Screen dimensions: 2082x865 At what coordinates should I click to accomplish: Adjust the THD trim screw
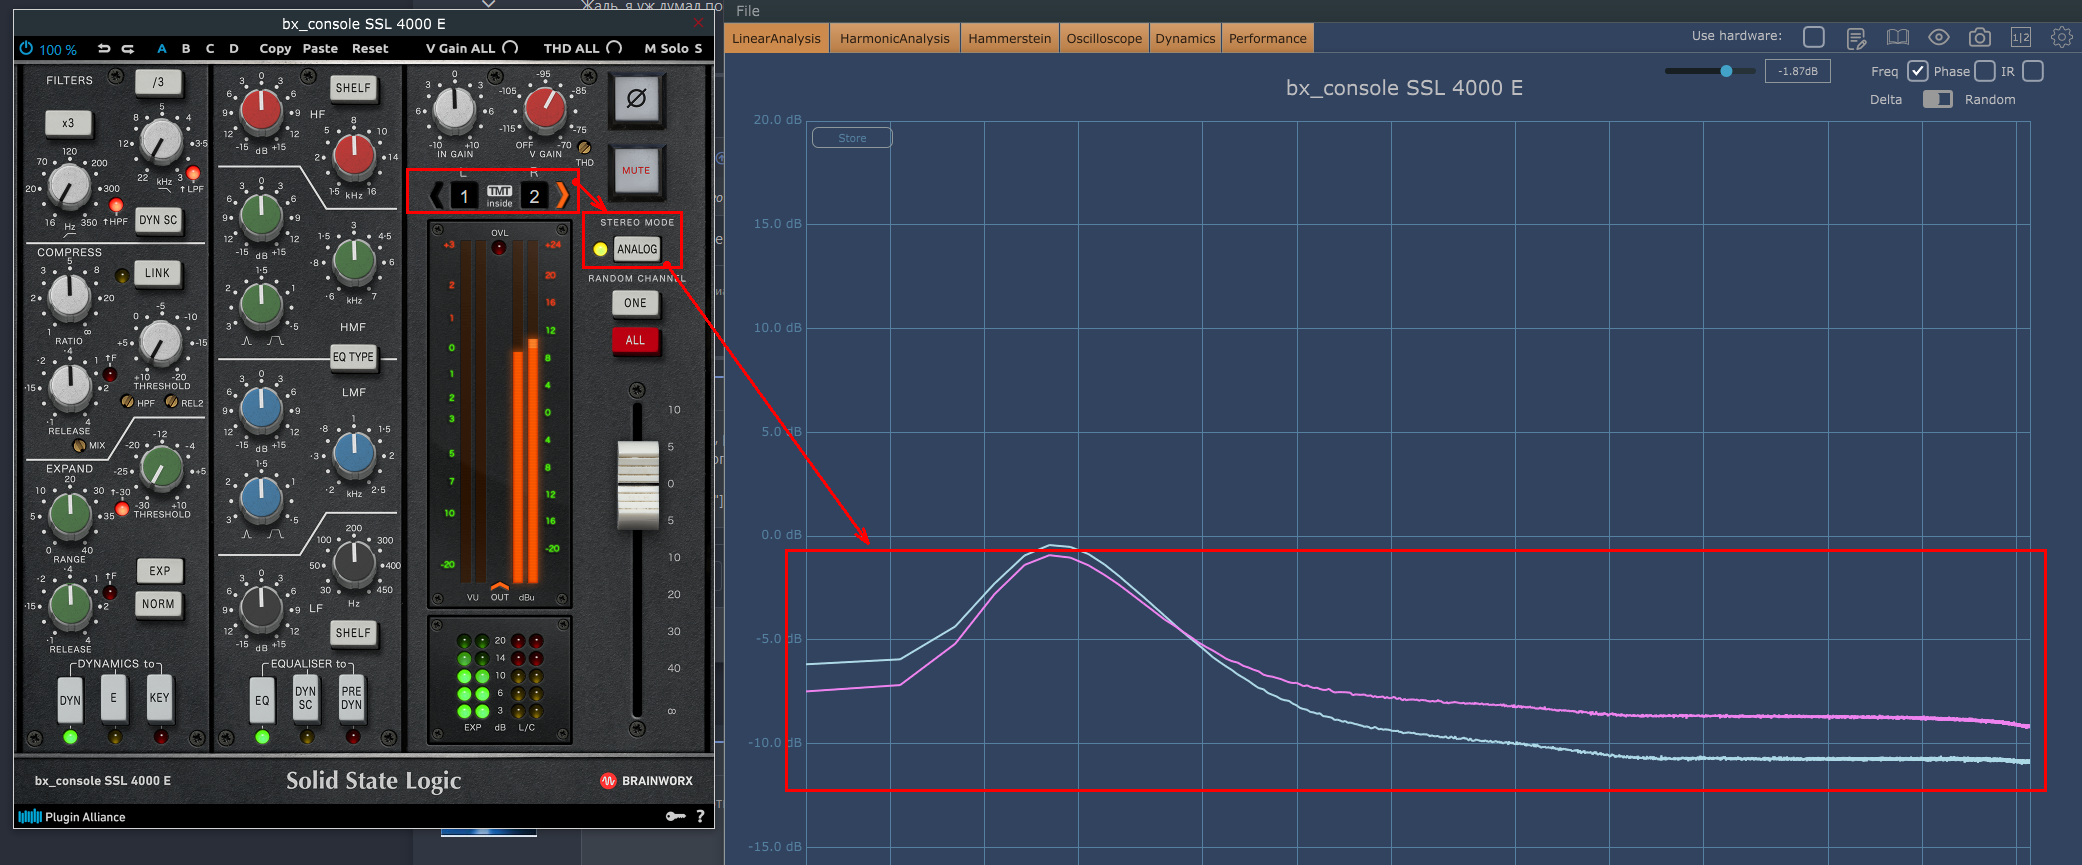584,148
